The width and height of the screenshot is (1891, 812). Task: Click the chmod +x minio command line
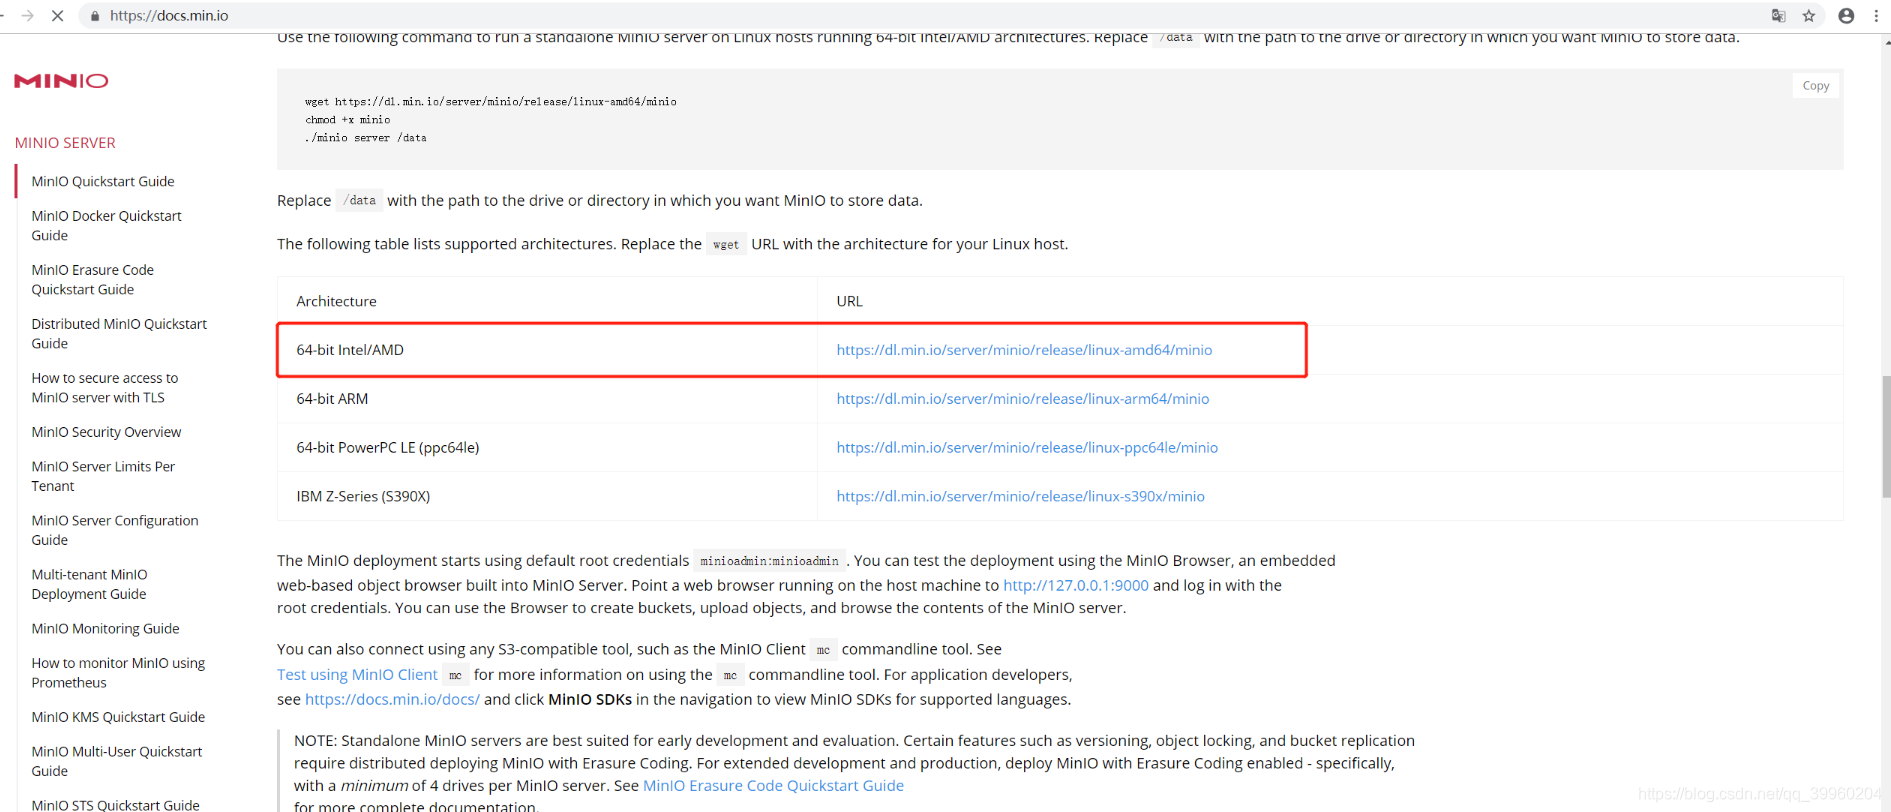(x=348, y=120)
